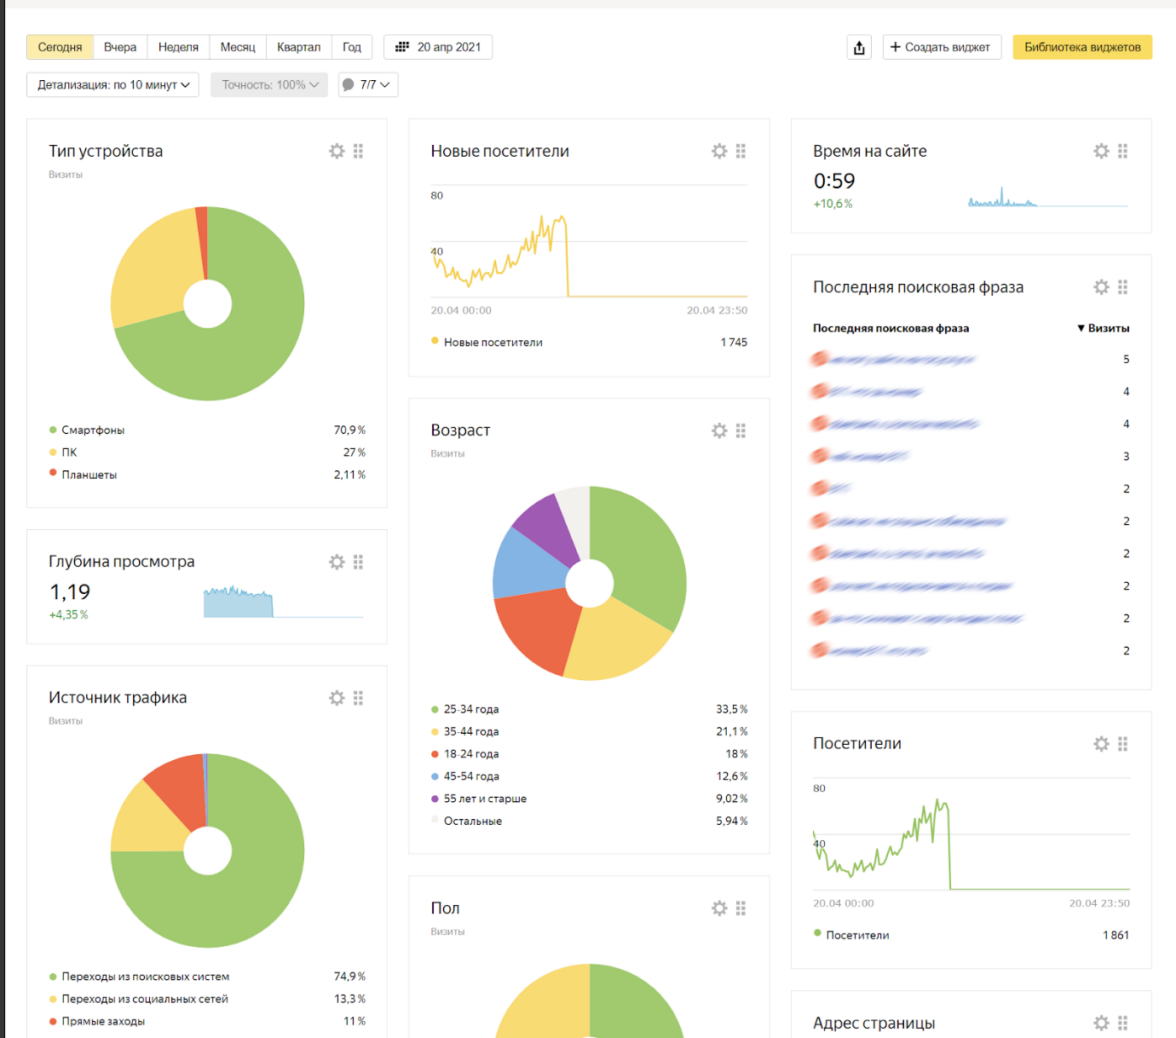This screenshot has height=1038, width=1176.
Task: Open settings gear of Возраст widget
Action: click(719, 430)
